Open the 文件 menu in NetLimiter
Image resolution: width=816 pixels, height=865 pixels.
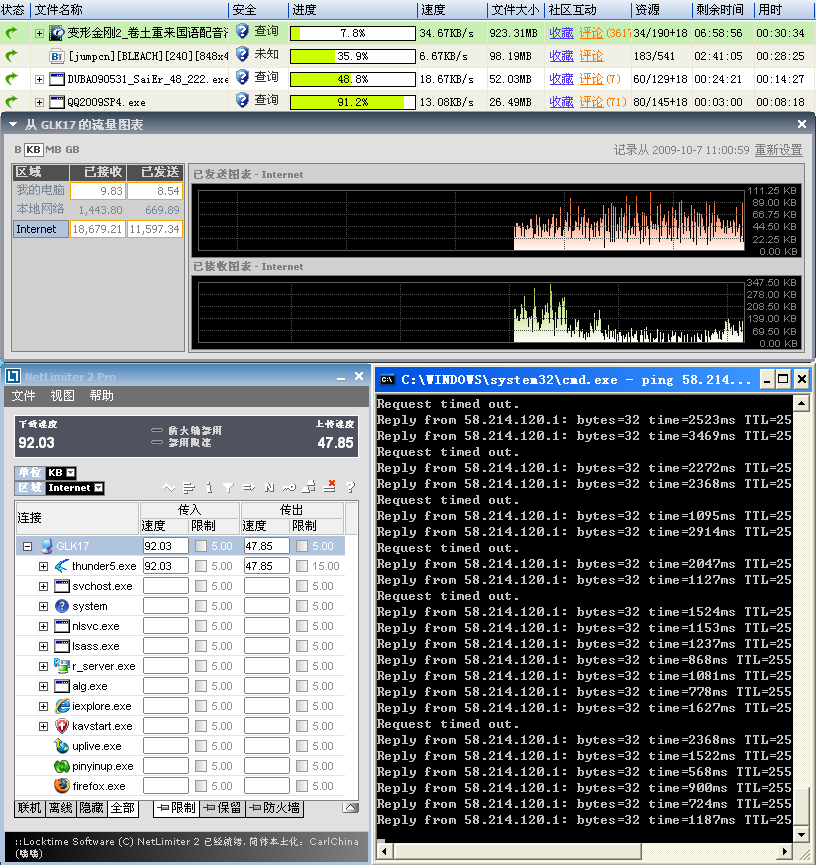tap(23, 396)
